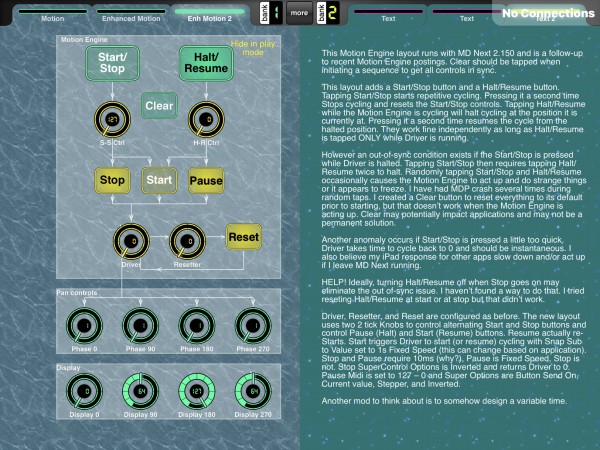Image resolution: width=600 pixels, height=450 pixels.
Task: Select the Phase 0 knob
Action: (84, 326)
